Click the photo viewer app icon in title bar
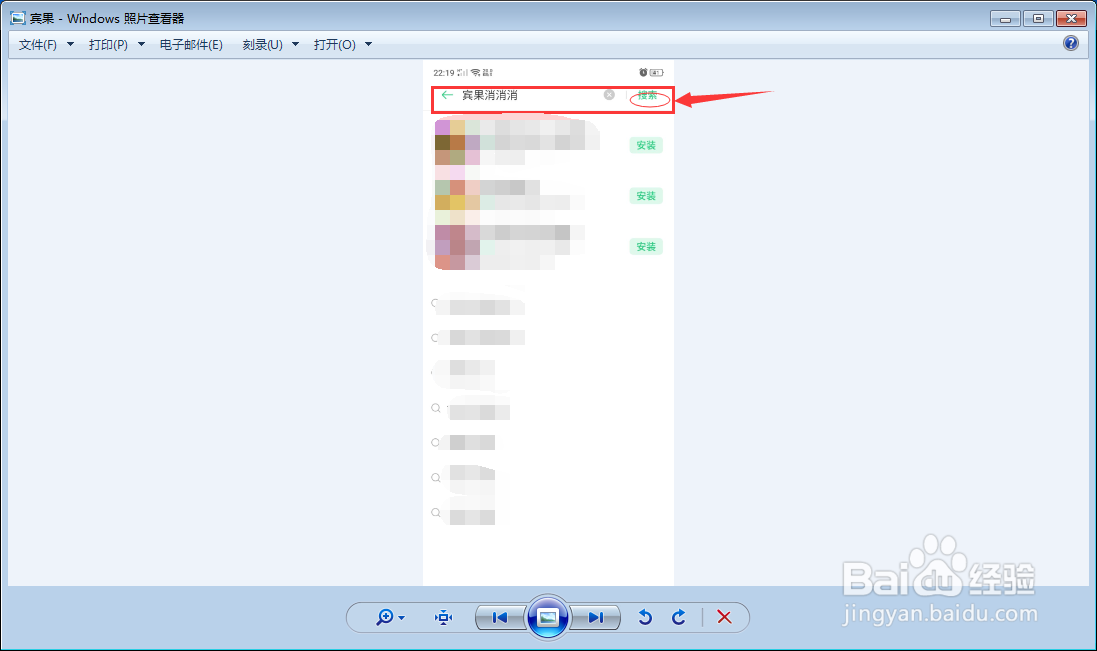 [17, 18]
